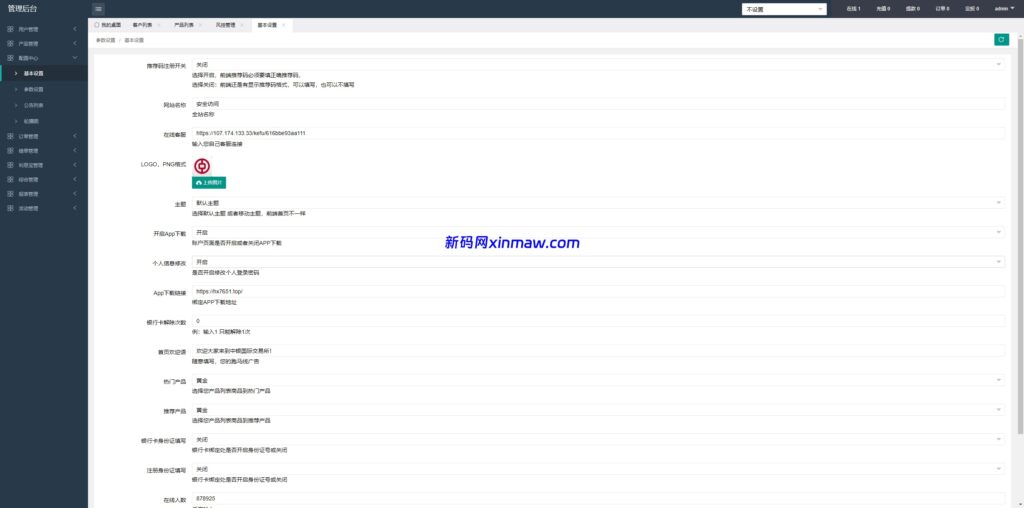Click the 产品管理 sidebar menu icon
This screenshot has width=1024, height=508.
(x=10, y=44)
